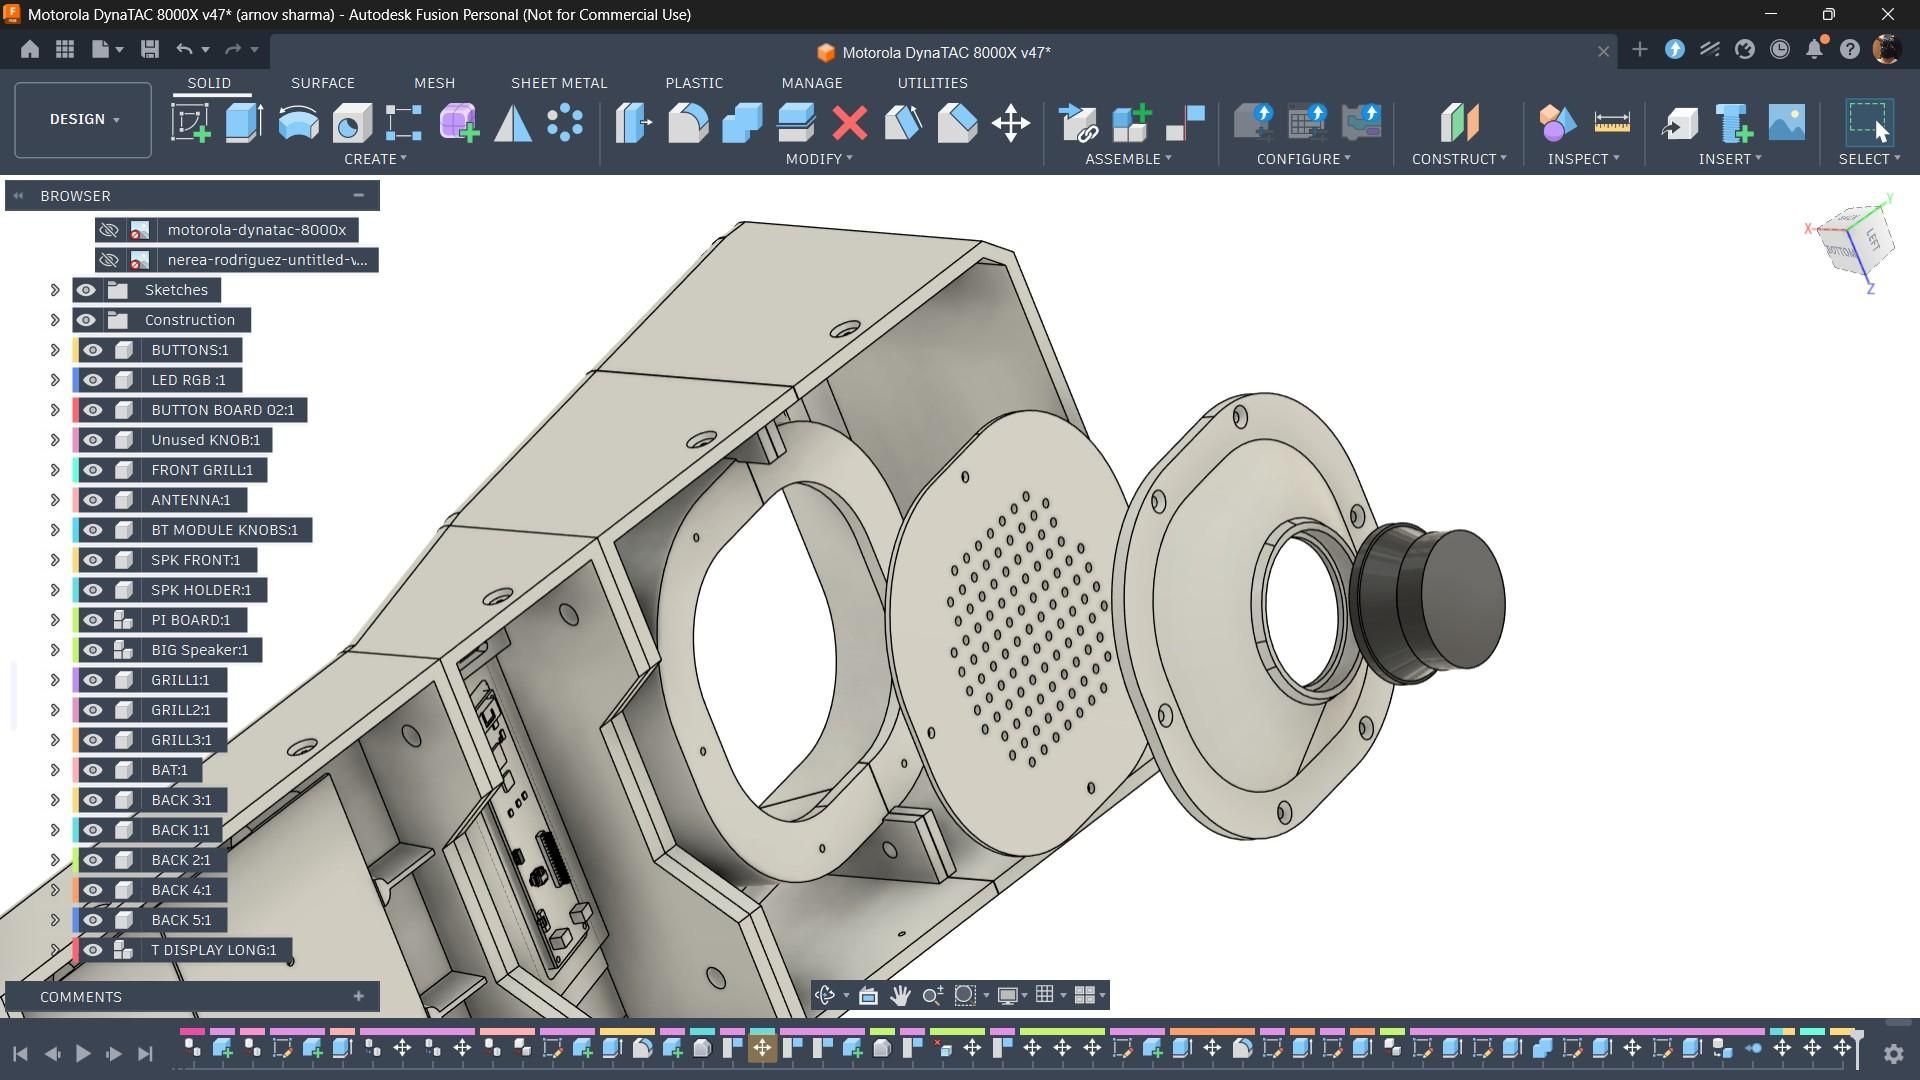Open the notifications bell
This screenshot has width=1920, height=1080.
click(x=1815, y=49)
